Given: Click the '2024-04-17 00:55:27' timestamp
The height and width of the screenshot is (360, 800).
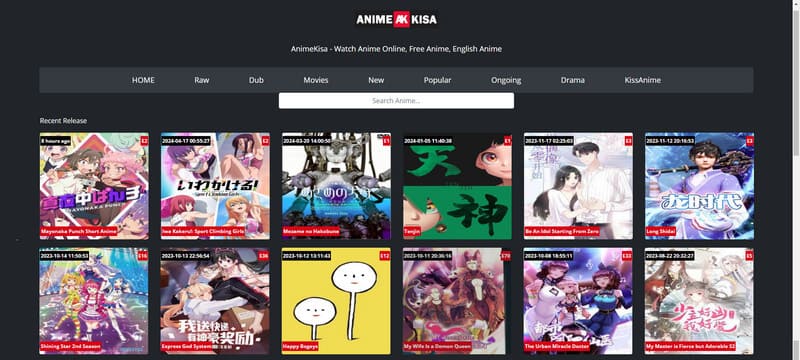Looking at the screenshot, I should tap(185, 141).
